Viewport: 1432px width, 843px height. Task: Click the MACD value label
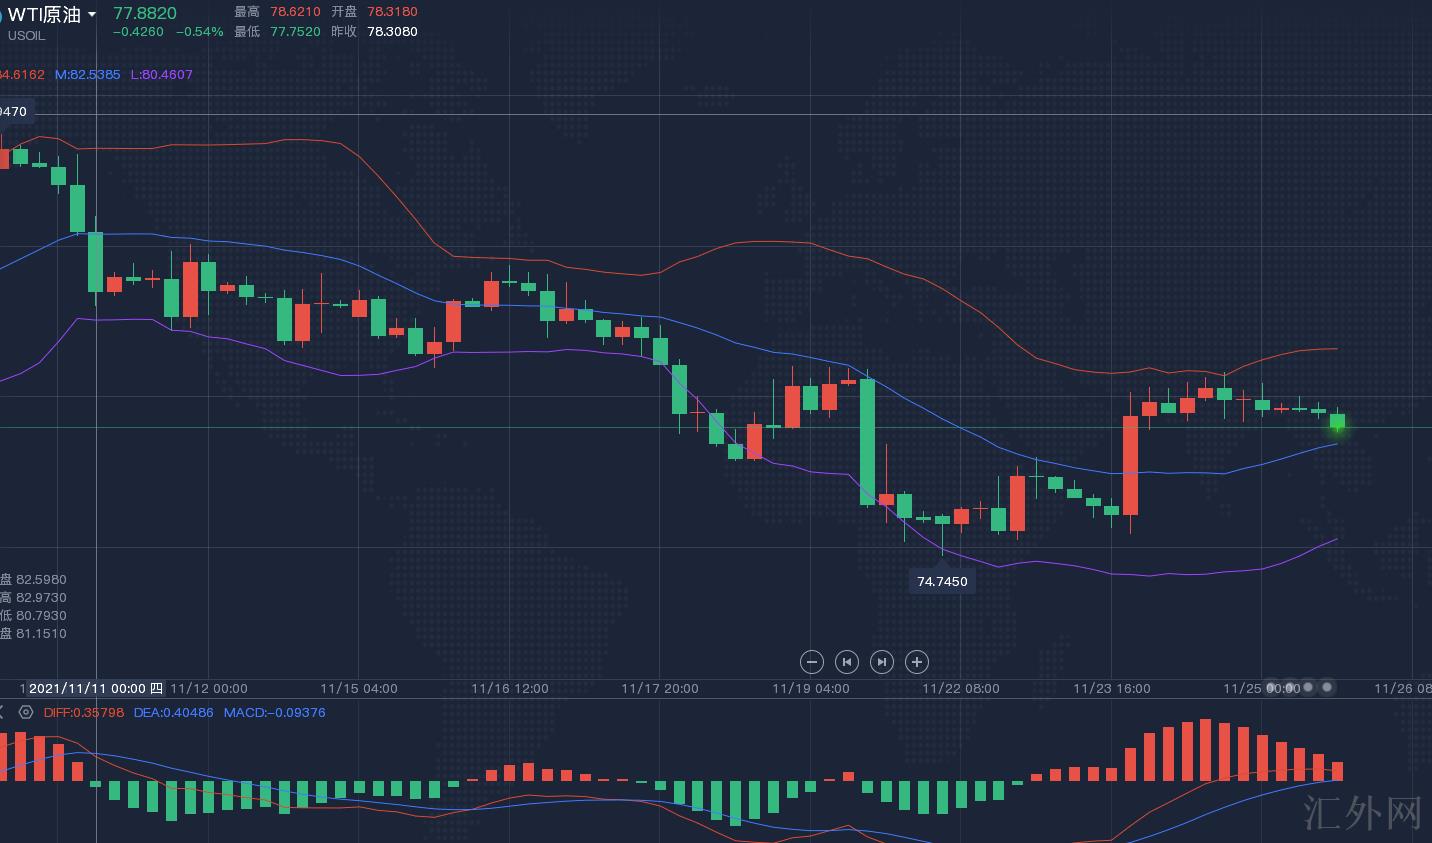(x=274, y=712)
